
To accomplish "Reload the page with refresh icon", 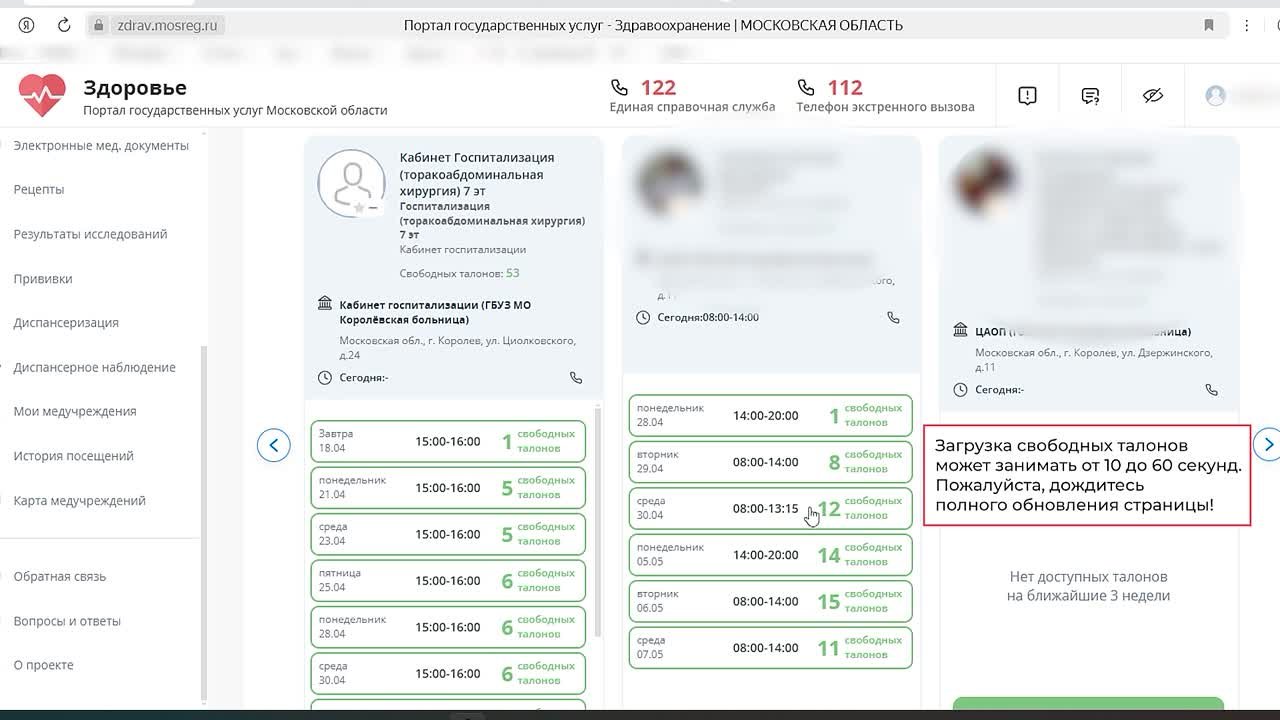I will (x=64, y=25).
